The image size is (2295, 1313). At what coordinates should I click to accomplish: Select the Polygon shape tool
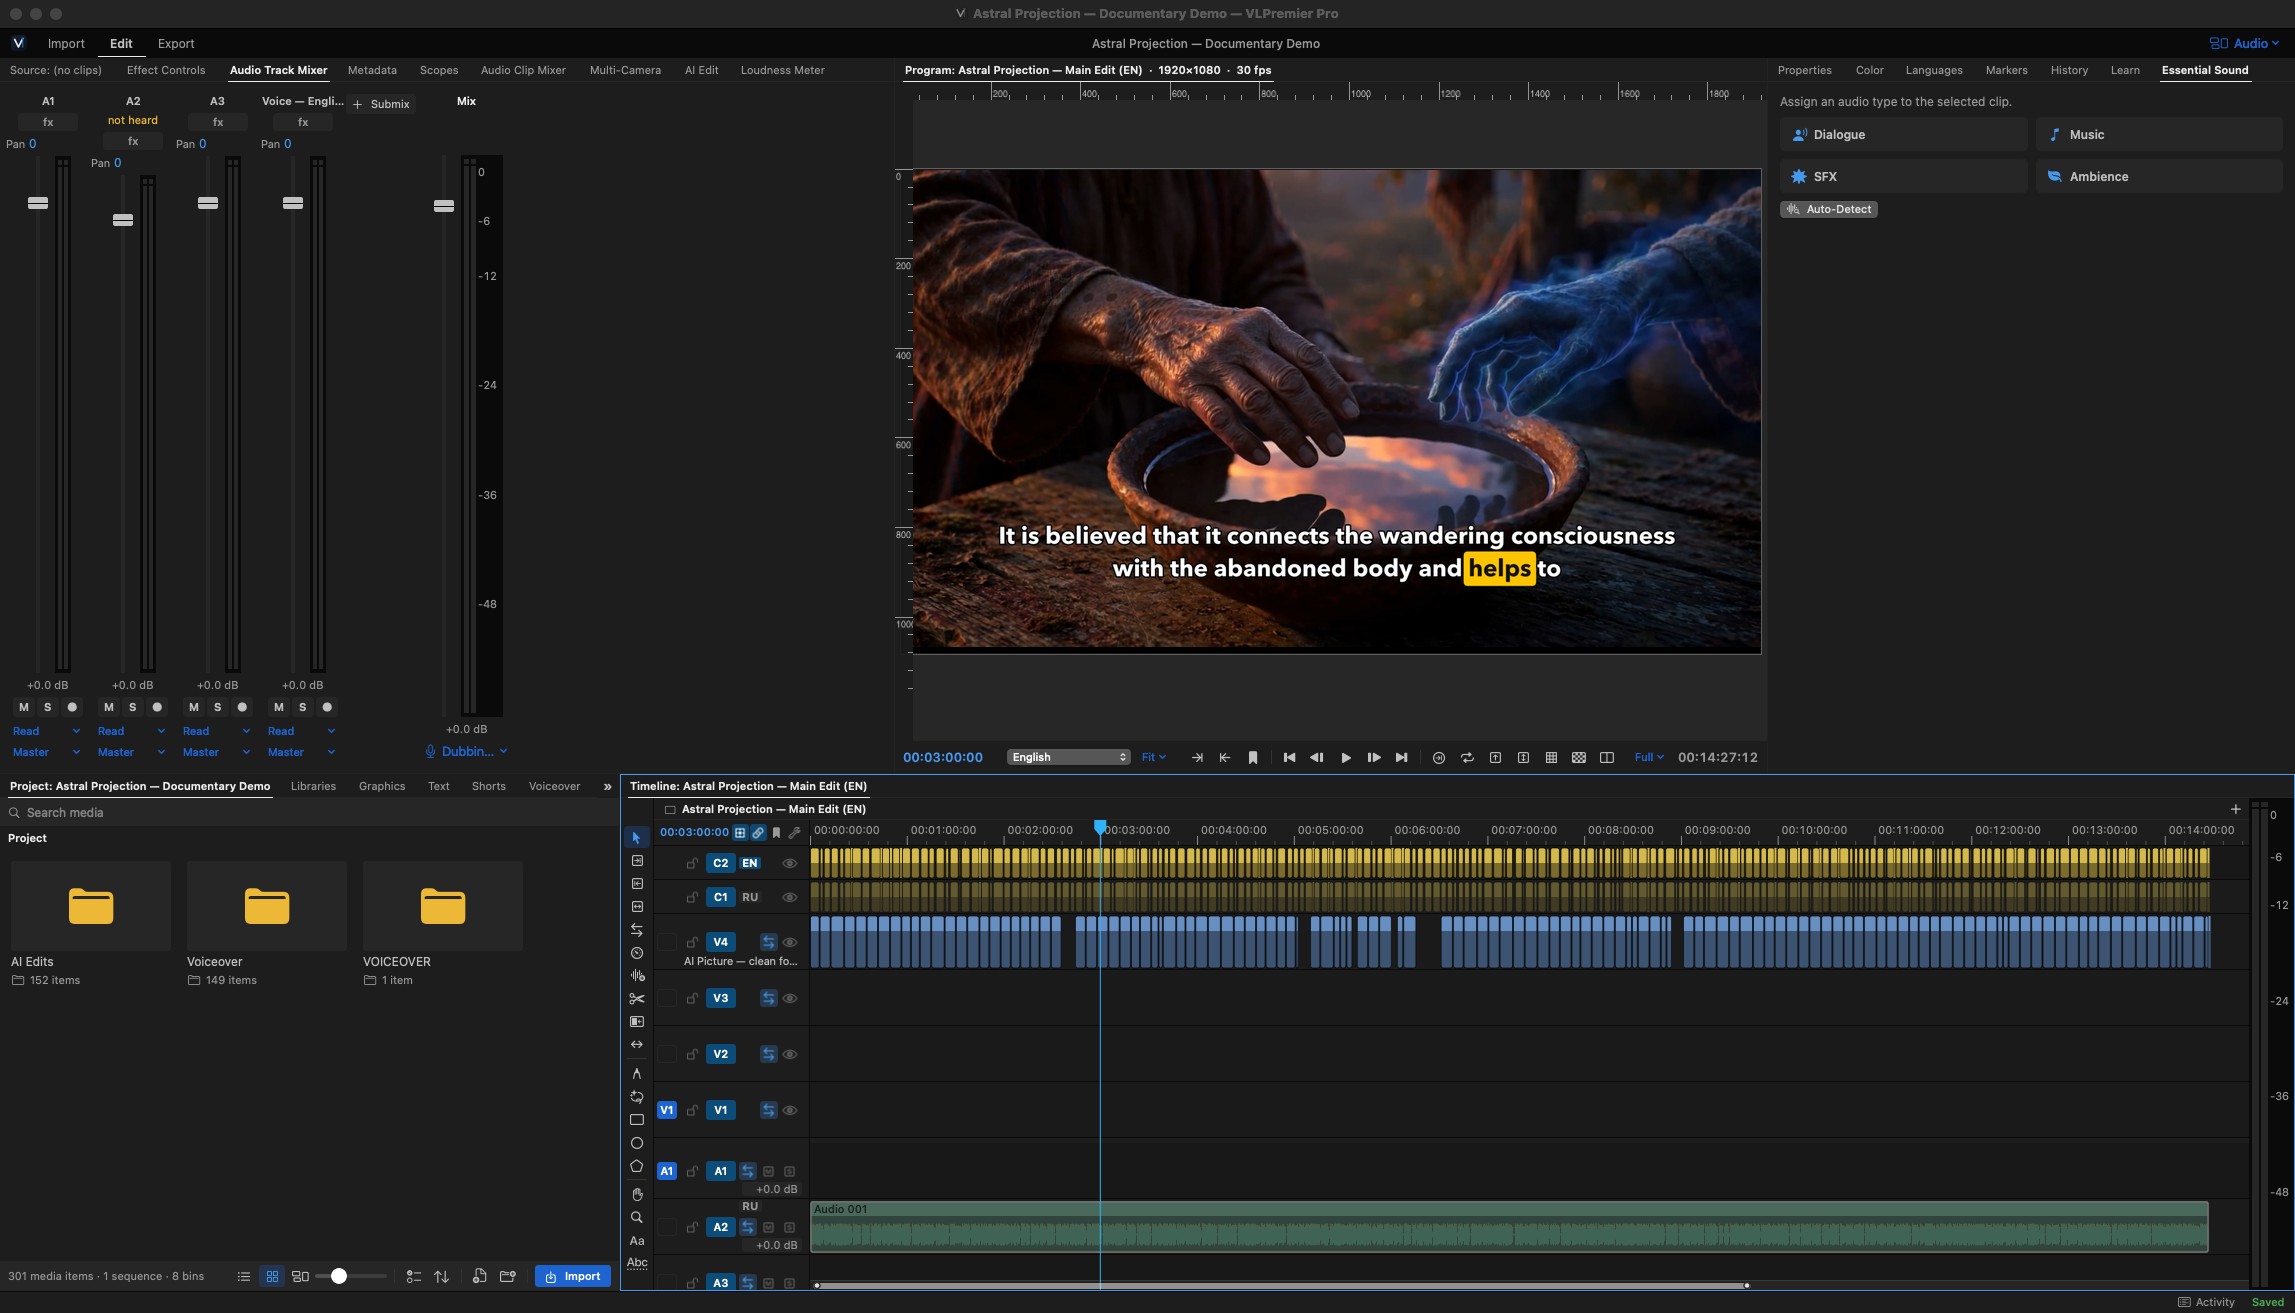636,1166
